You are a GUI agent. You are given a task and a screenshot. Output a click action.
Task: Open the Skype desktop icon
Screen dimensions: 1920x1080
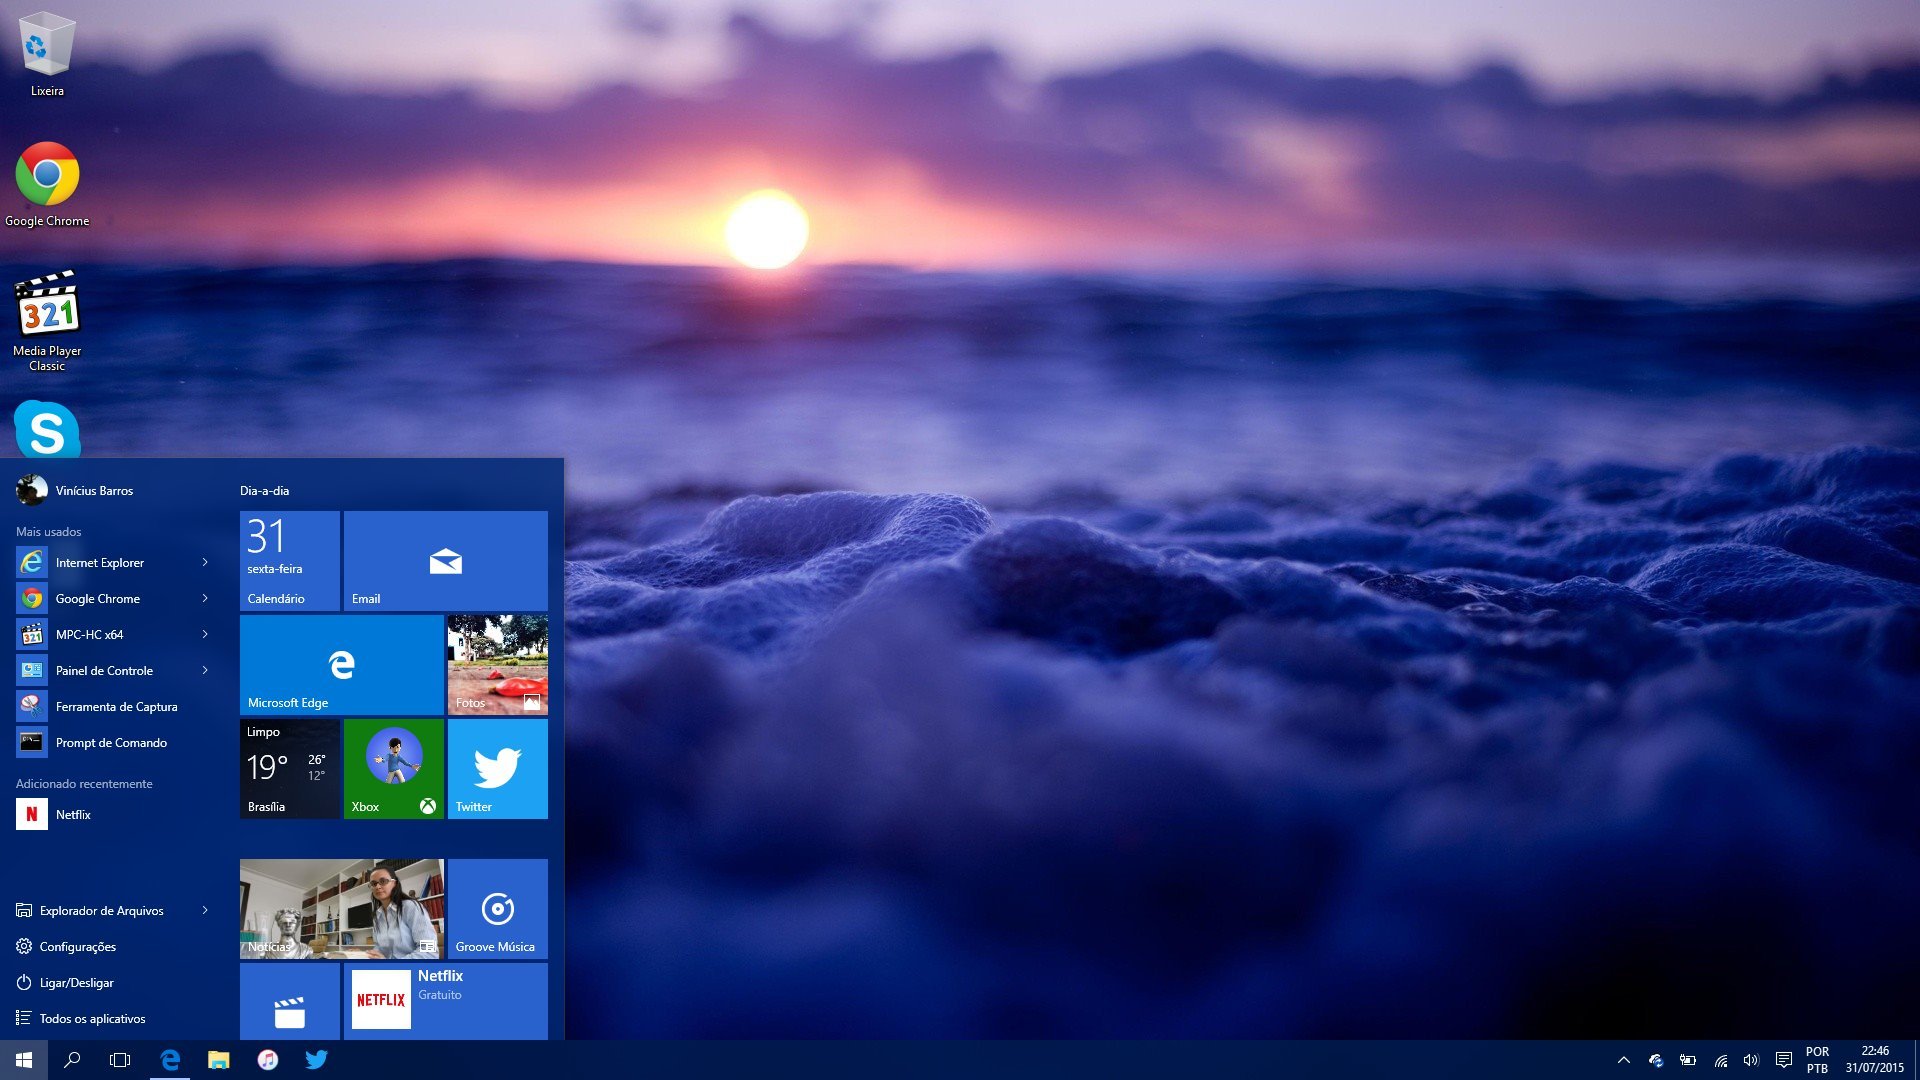click(x=47, y=430)
